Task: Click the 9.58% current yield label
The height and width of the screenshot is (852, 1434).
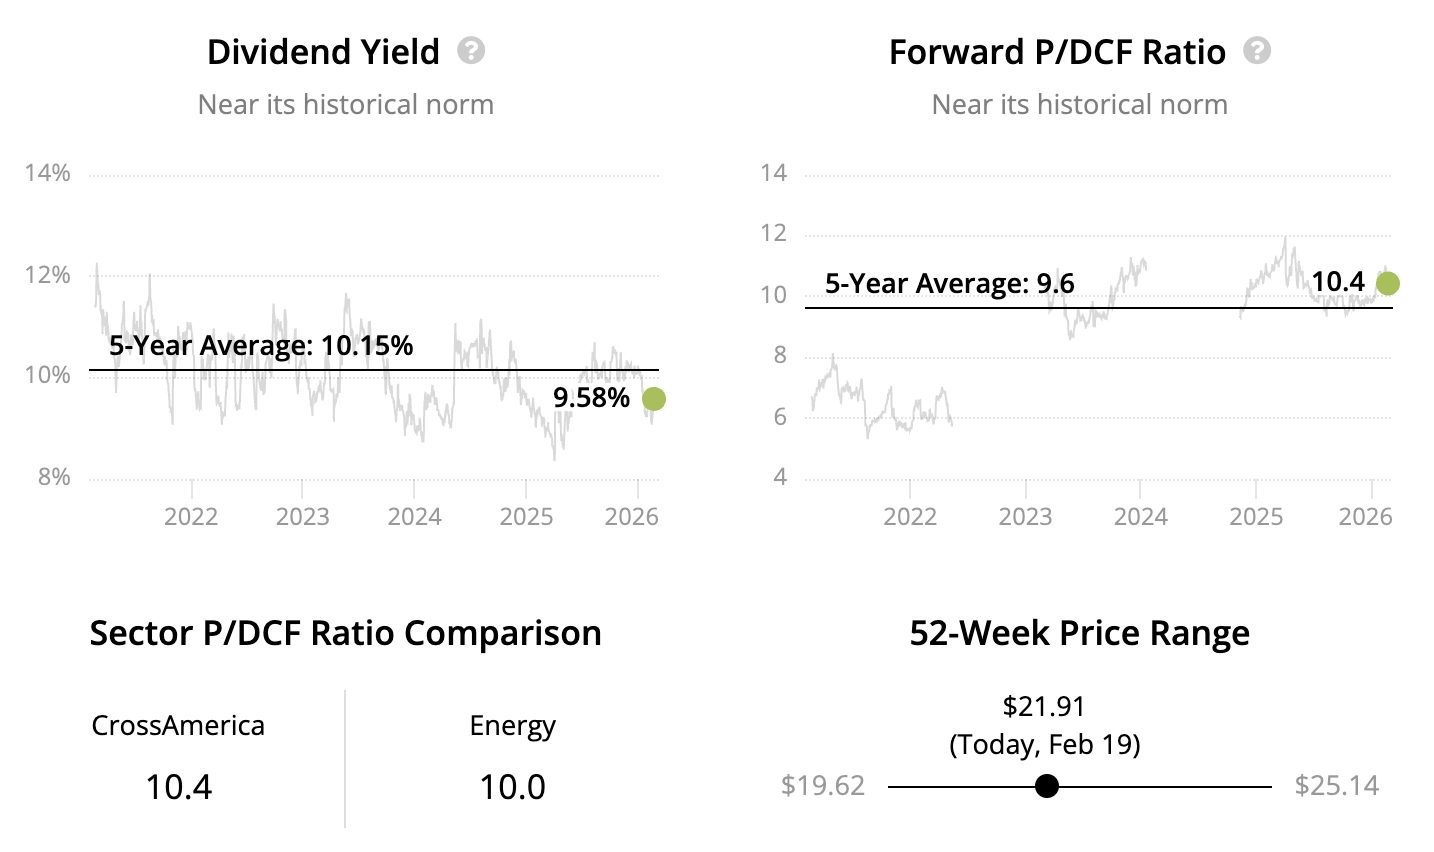Action: [x=591, y=398]
